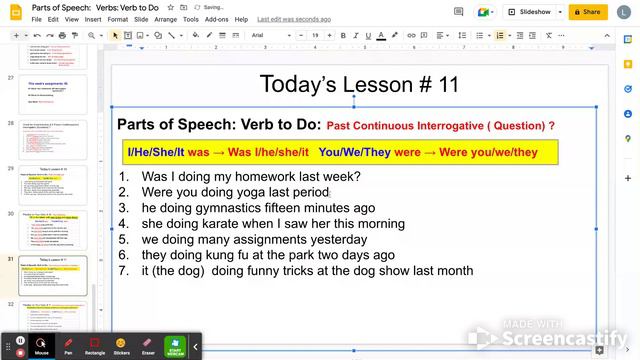Click the highlight color marker
The height and width of the screenshot is (360, 640).
(394, 36)
